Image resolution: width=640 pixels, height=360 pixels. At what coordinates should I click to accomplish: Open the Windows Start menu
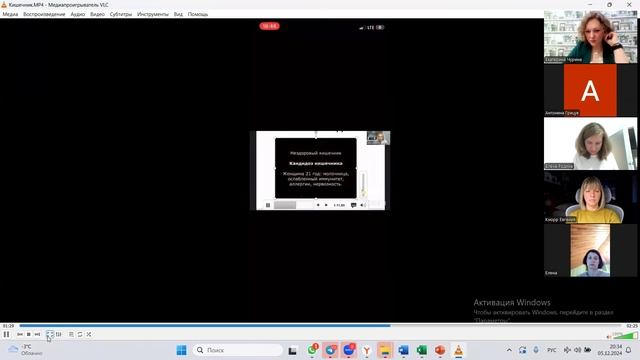181,350
